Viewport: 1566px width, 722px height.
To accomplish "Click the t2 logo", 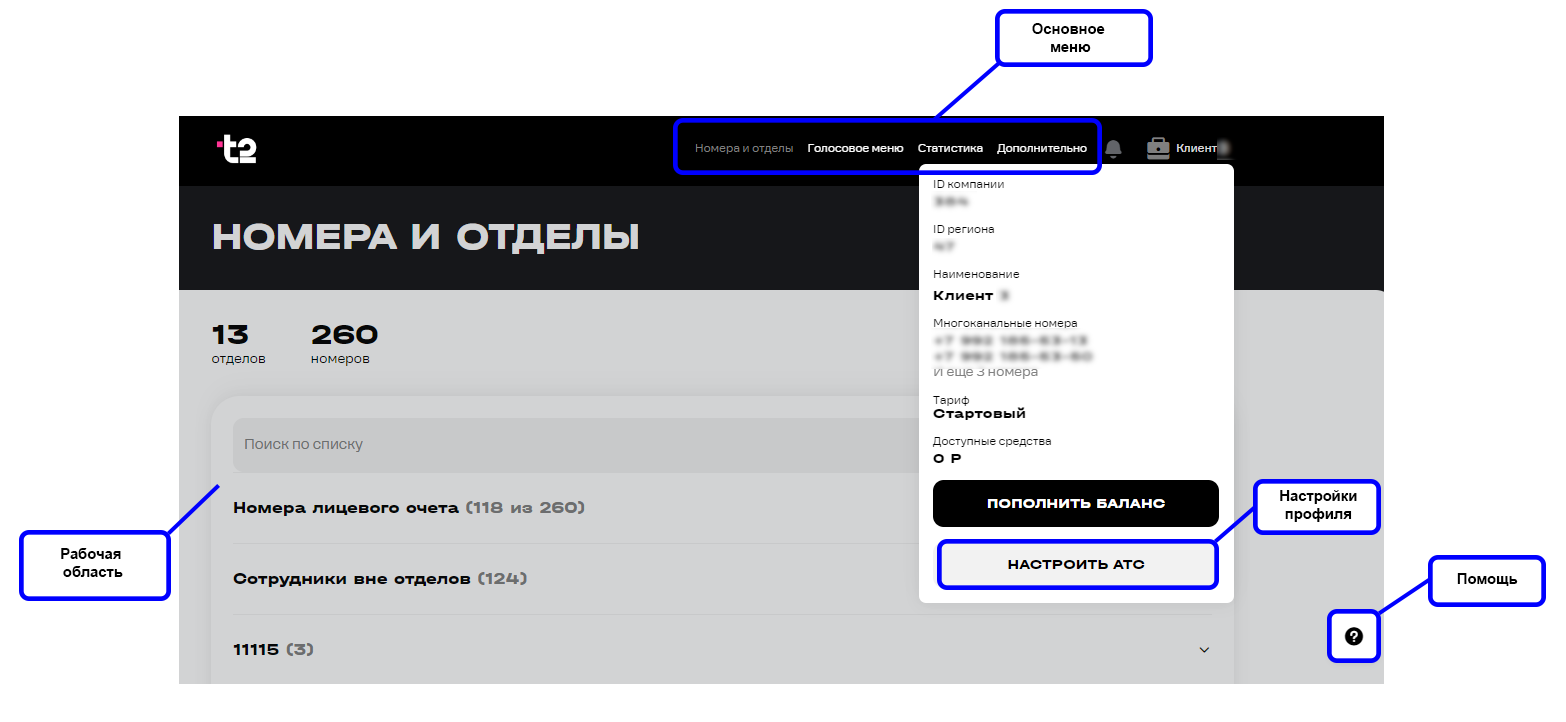I will (x=237, y=149).
